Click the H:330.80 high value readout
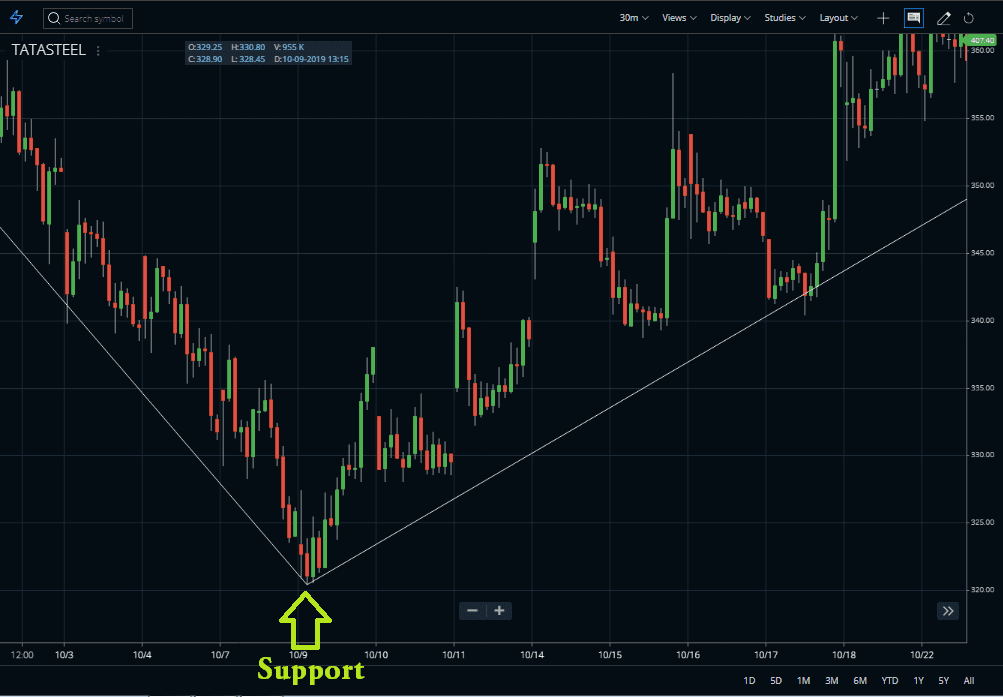This screenshot has height=697, width=1003. coord(248,47)
